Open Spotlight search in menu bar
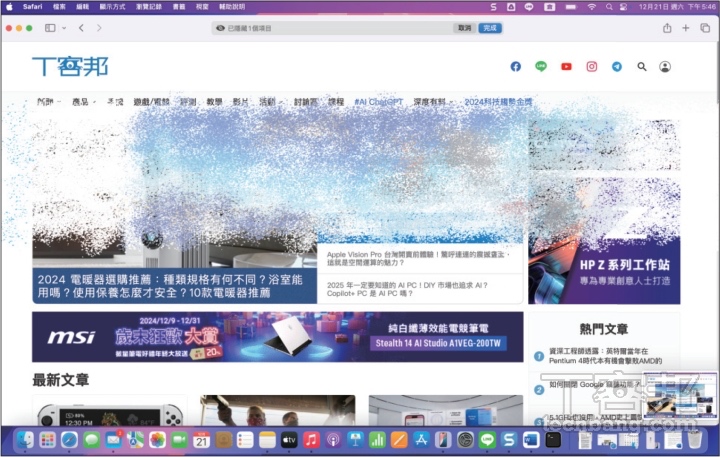Viewport: 720px width, 457px height. [x=609, y=7]
